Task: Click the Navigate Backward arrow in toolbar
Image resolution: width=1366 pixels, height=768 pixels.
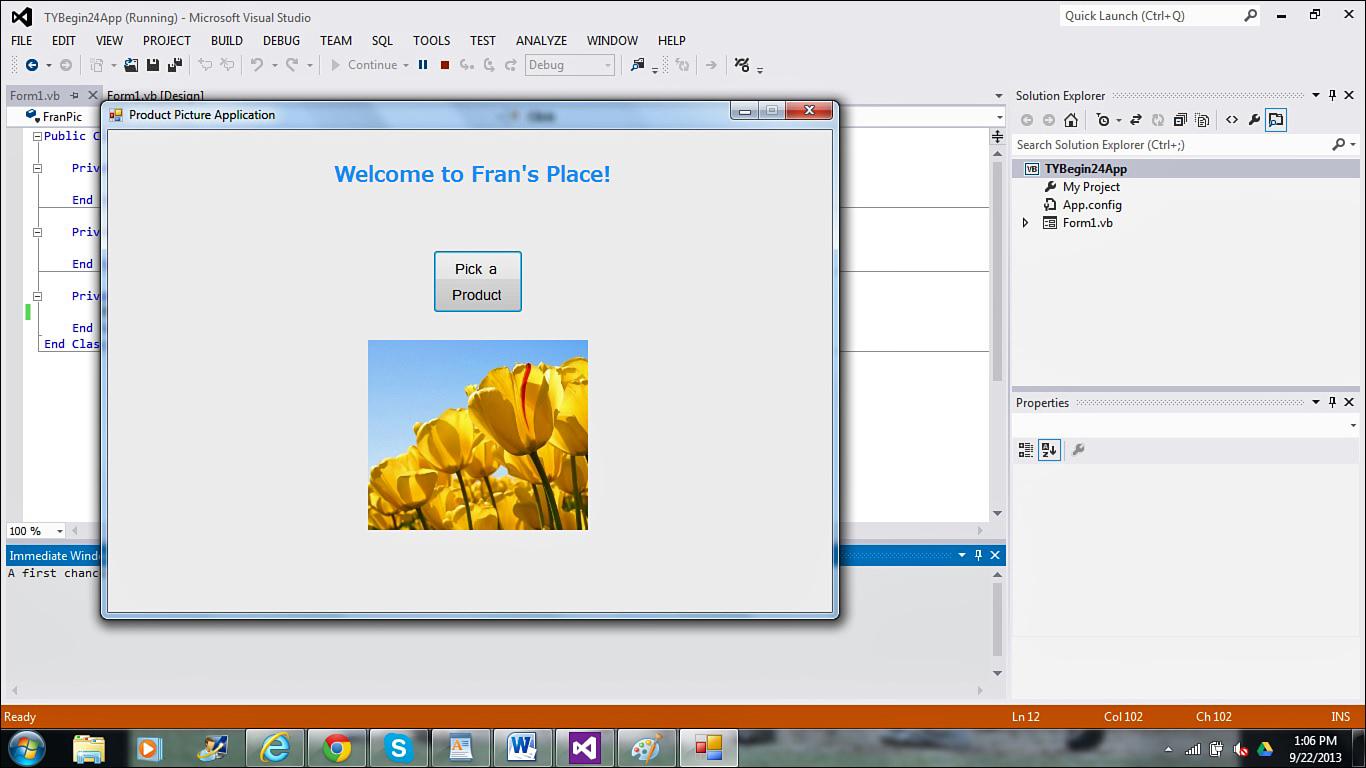Action: (x=32, y=65)
